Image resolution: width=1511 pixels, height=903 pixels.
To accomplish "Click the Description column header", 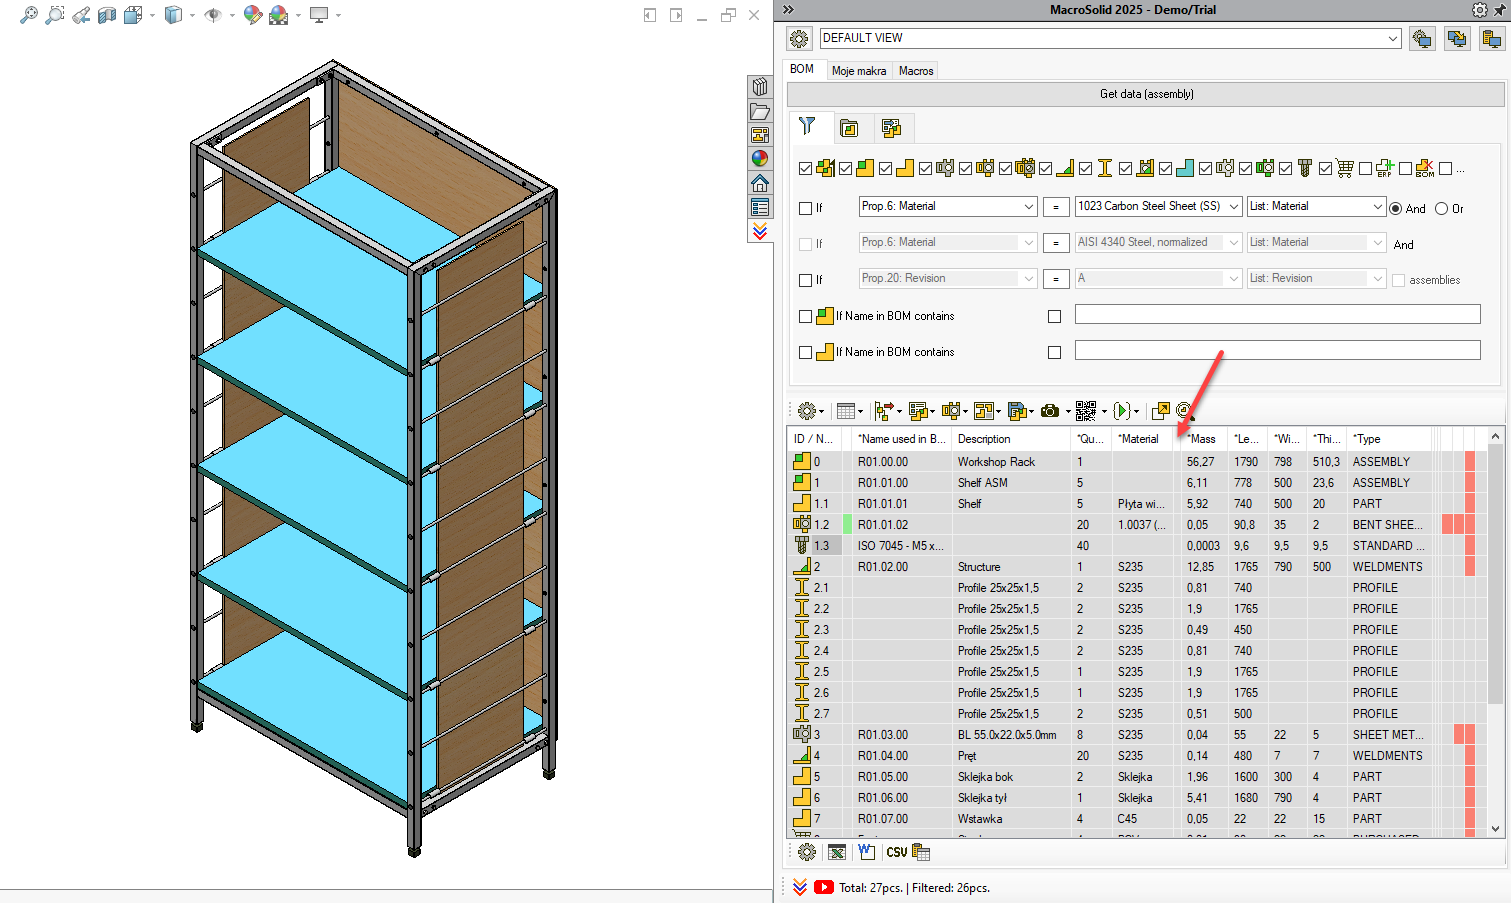I will 1011,439.
